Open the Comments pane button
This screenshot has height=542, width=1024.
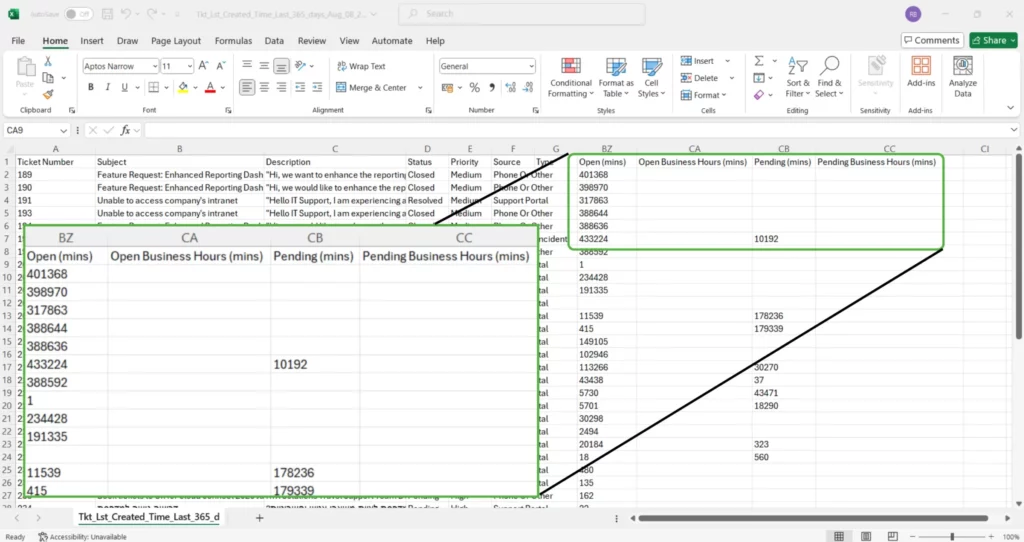tap(932, 40)
